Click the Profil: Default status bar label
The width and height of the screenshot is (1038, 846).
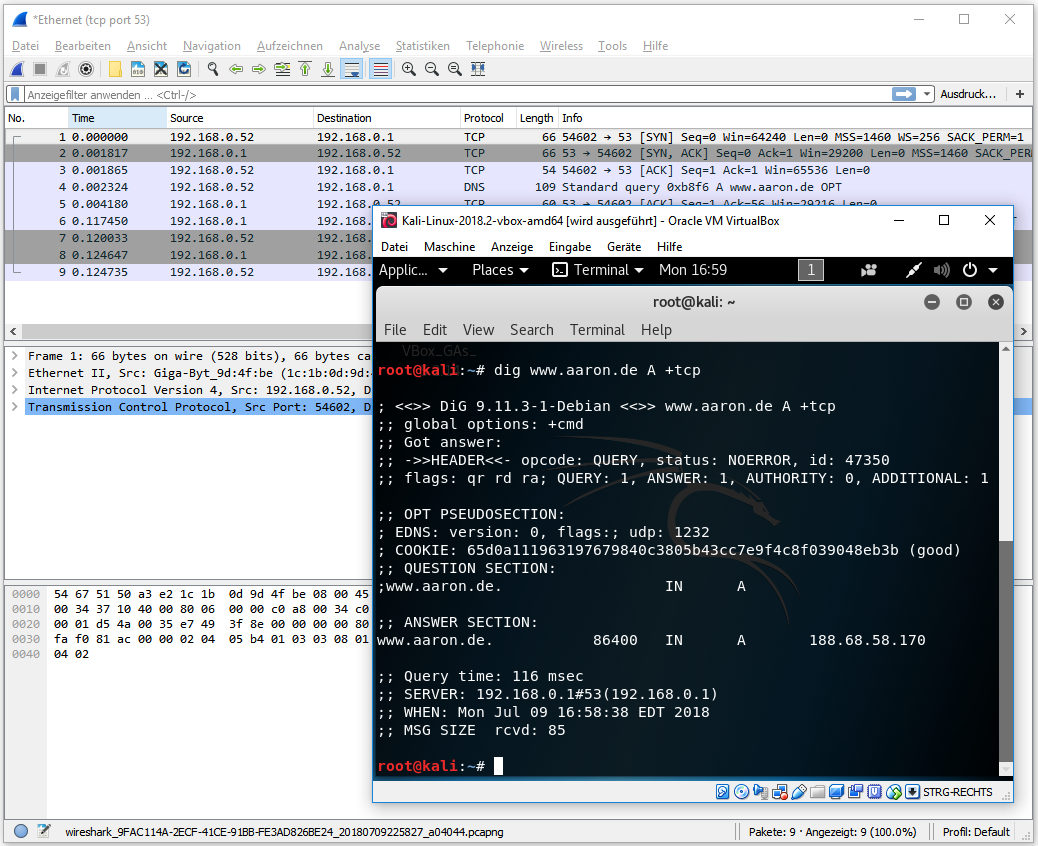(976, 831)
